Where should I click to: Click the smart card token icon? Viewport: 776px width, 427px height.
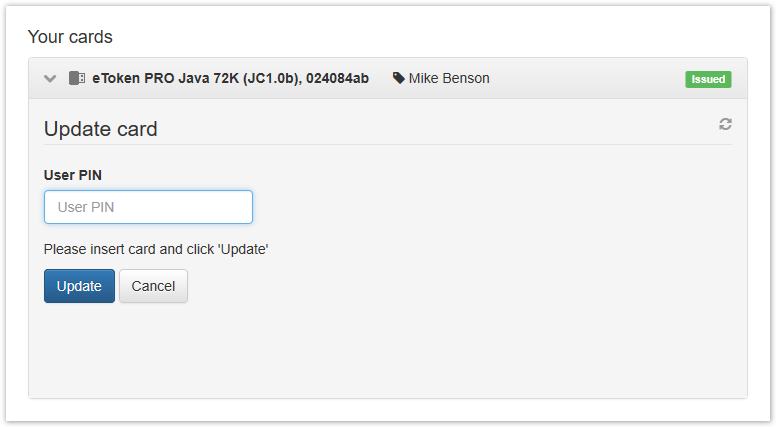click(77, 78)
